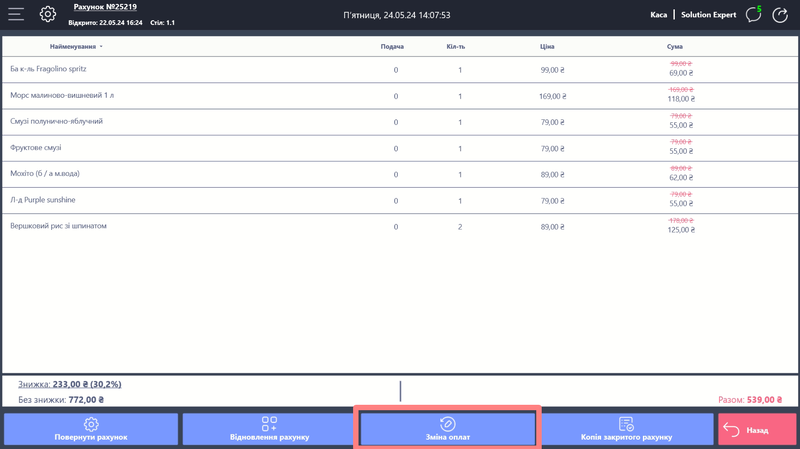Click the Зміна оплат button

(x=447, y=429)
